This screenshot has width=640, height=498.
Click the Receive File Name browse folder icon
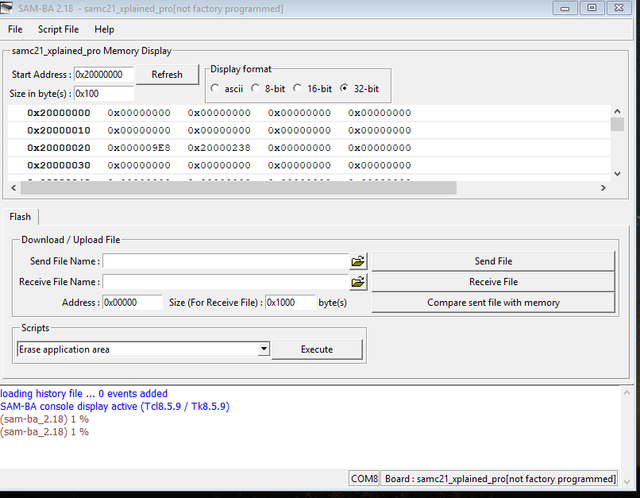(358, 282)
